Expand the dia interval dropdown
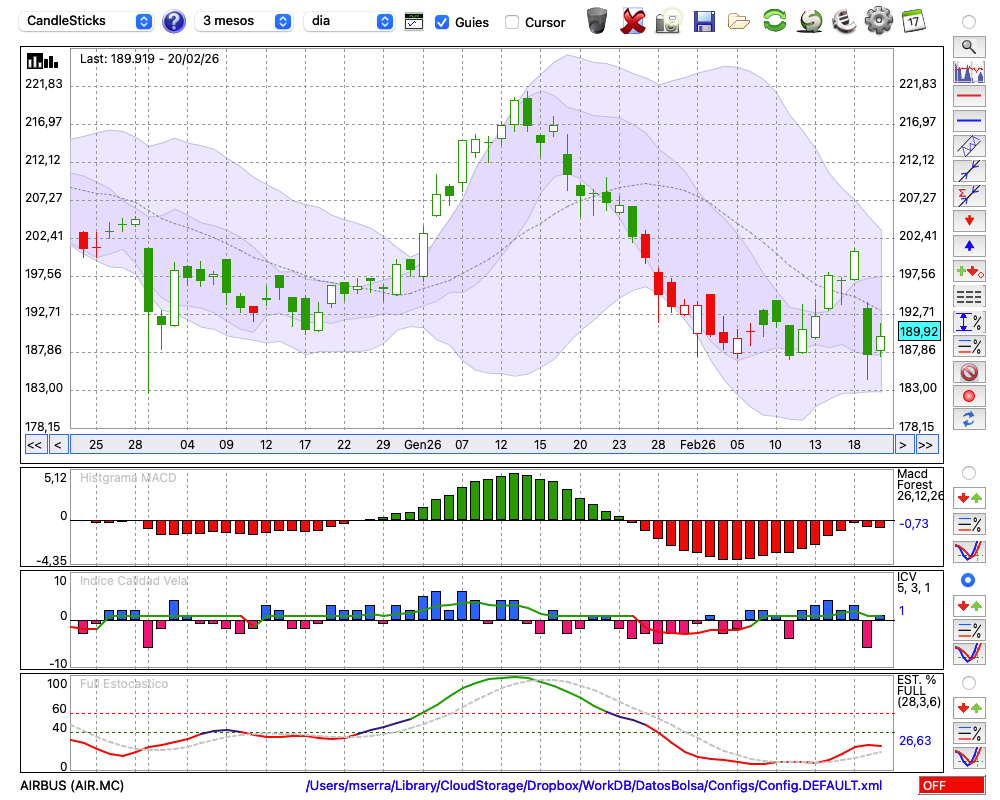Viewport: 1000px width, 800px height. click(x=349, y=21)
